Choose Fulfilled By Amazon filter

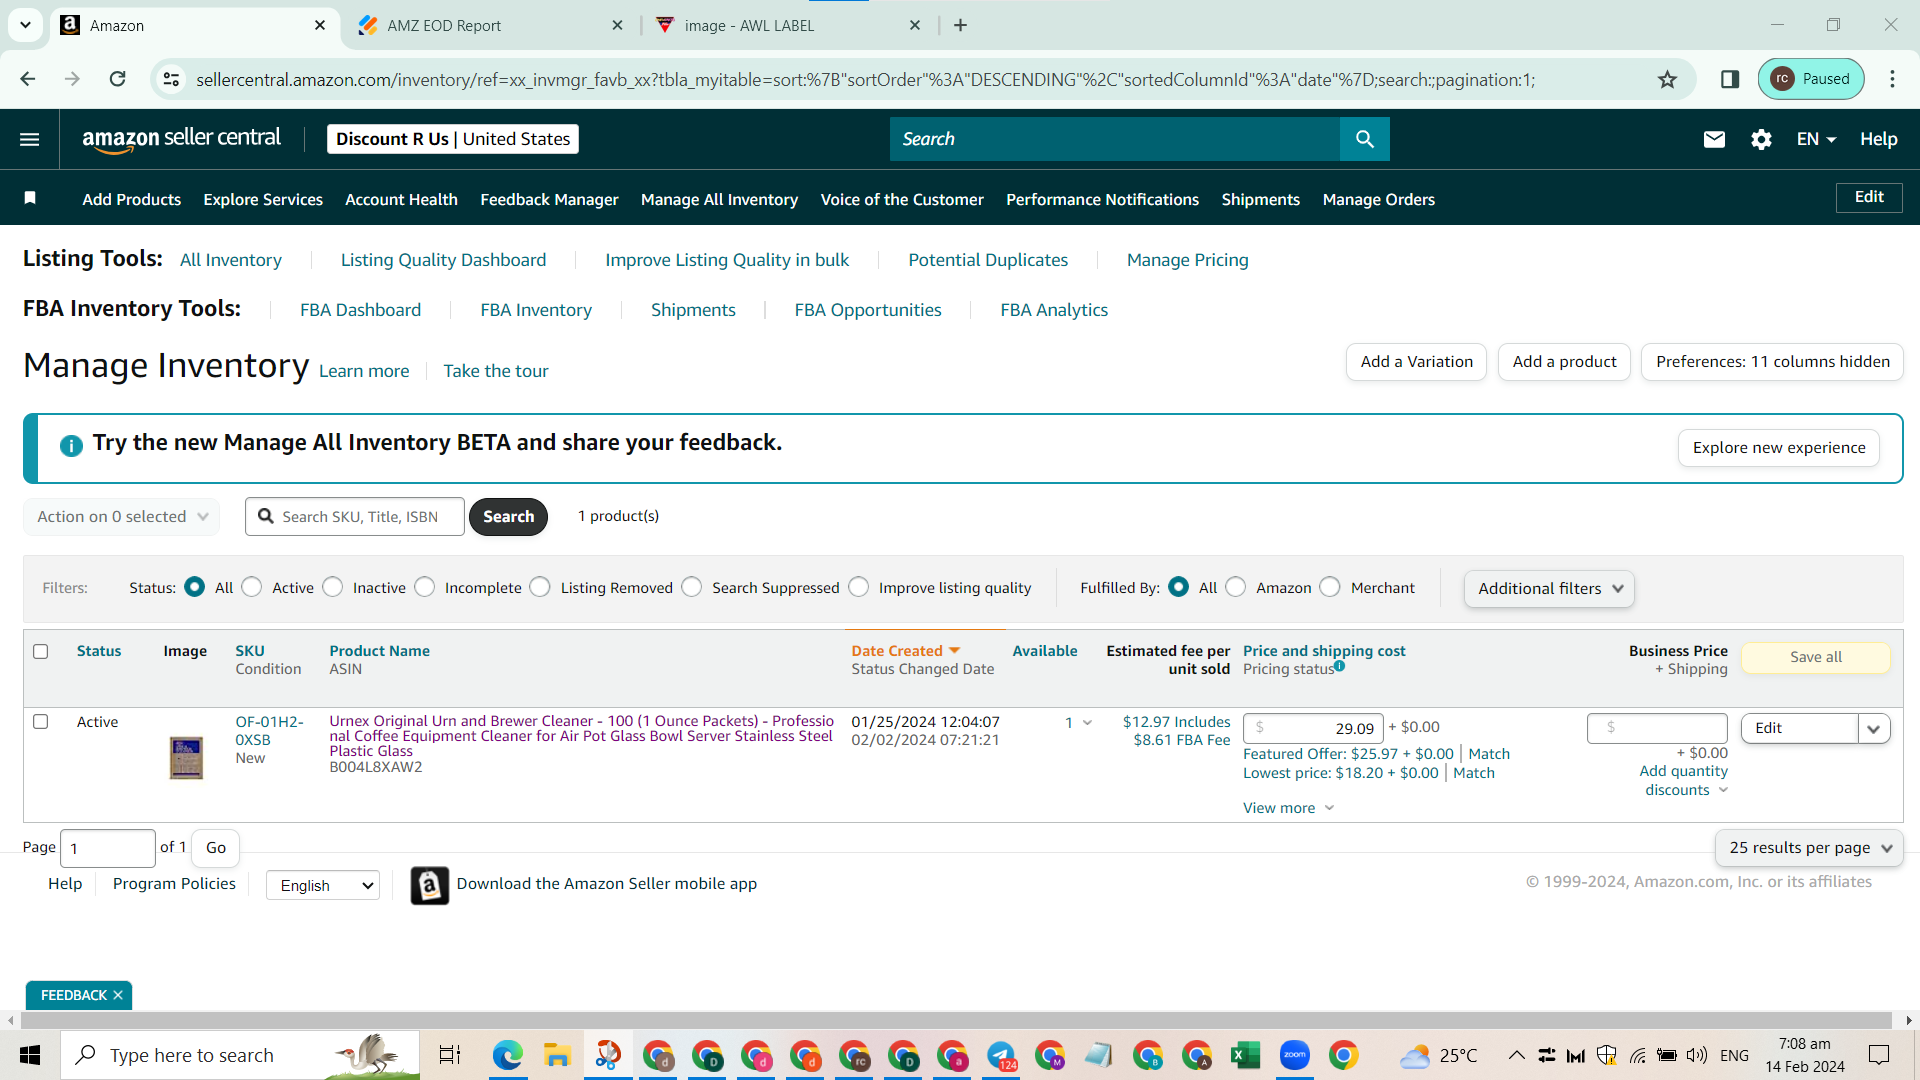tap(1236, 587)
